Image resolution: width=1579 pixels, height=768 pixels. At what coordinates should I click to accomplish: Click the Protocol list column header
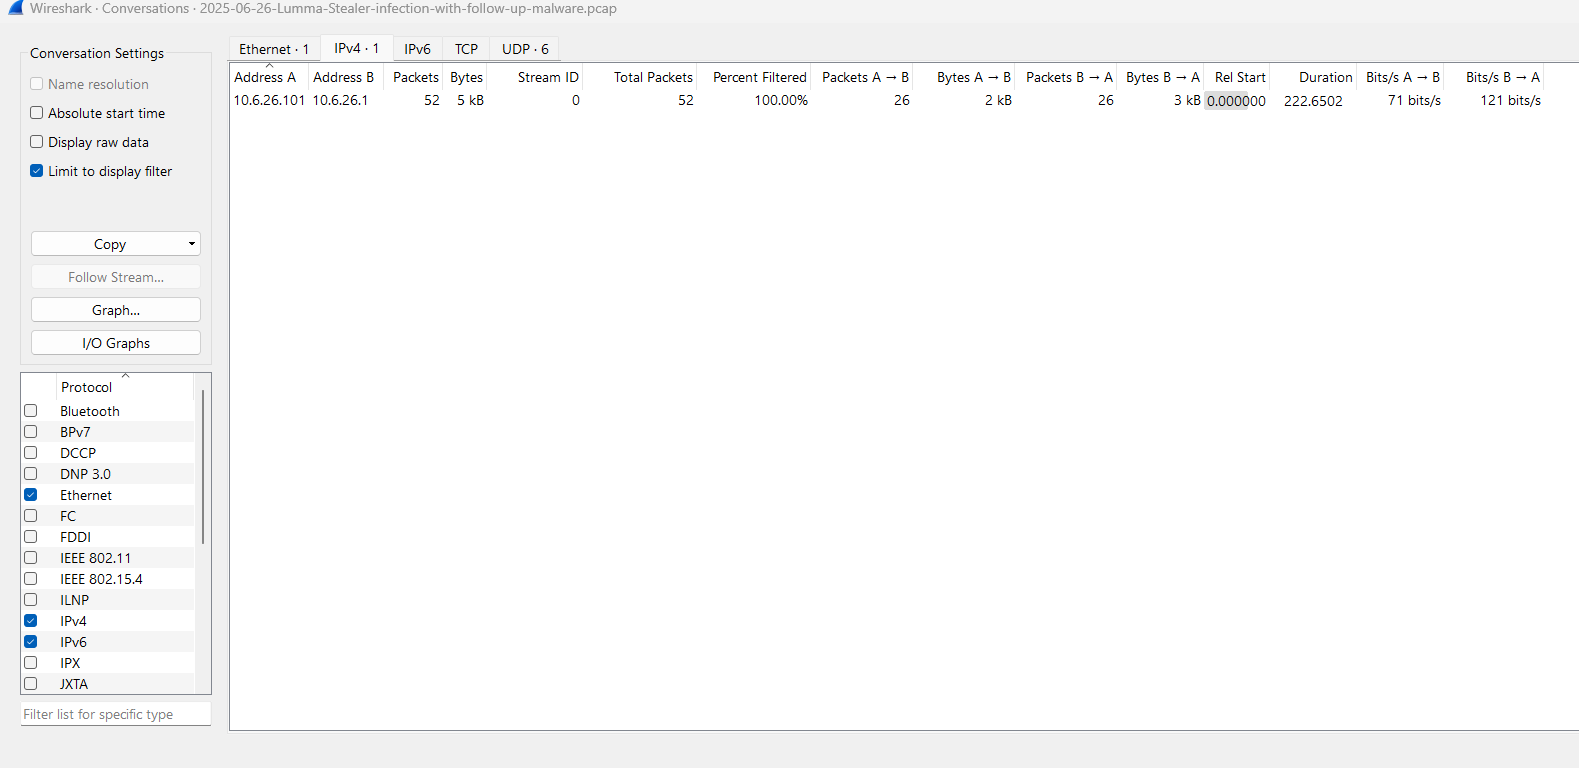click(x=126, y=387)
